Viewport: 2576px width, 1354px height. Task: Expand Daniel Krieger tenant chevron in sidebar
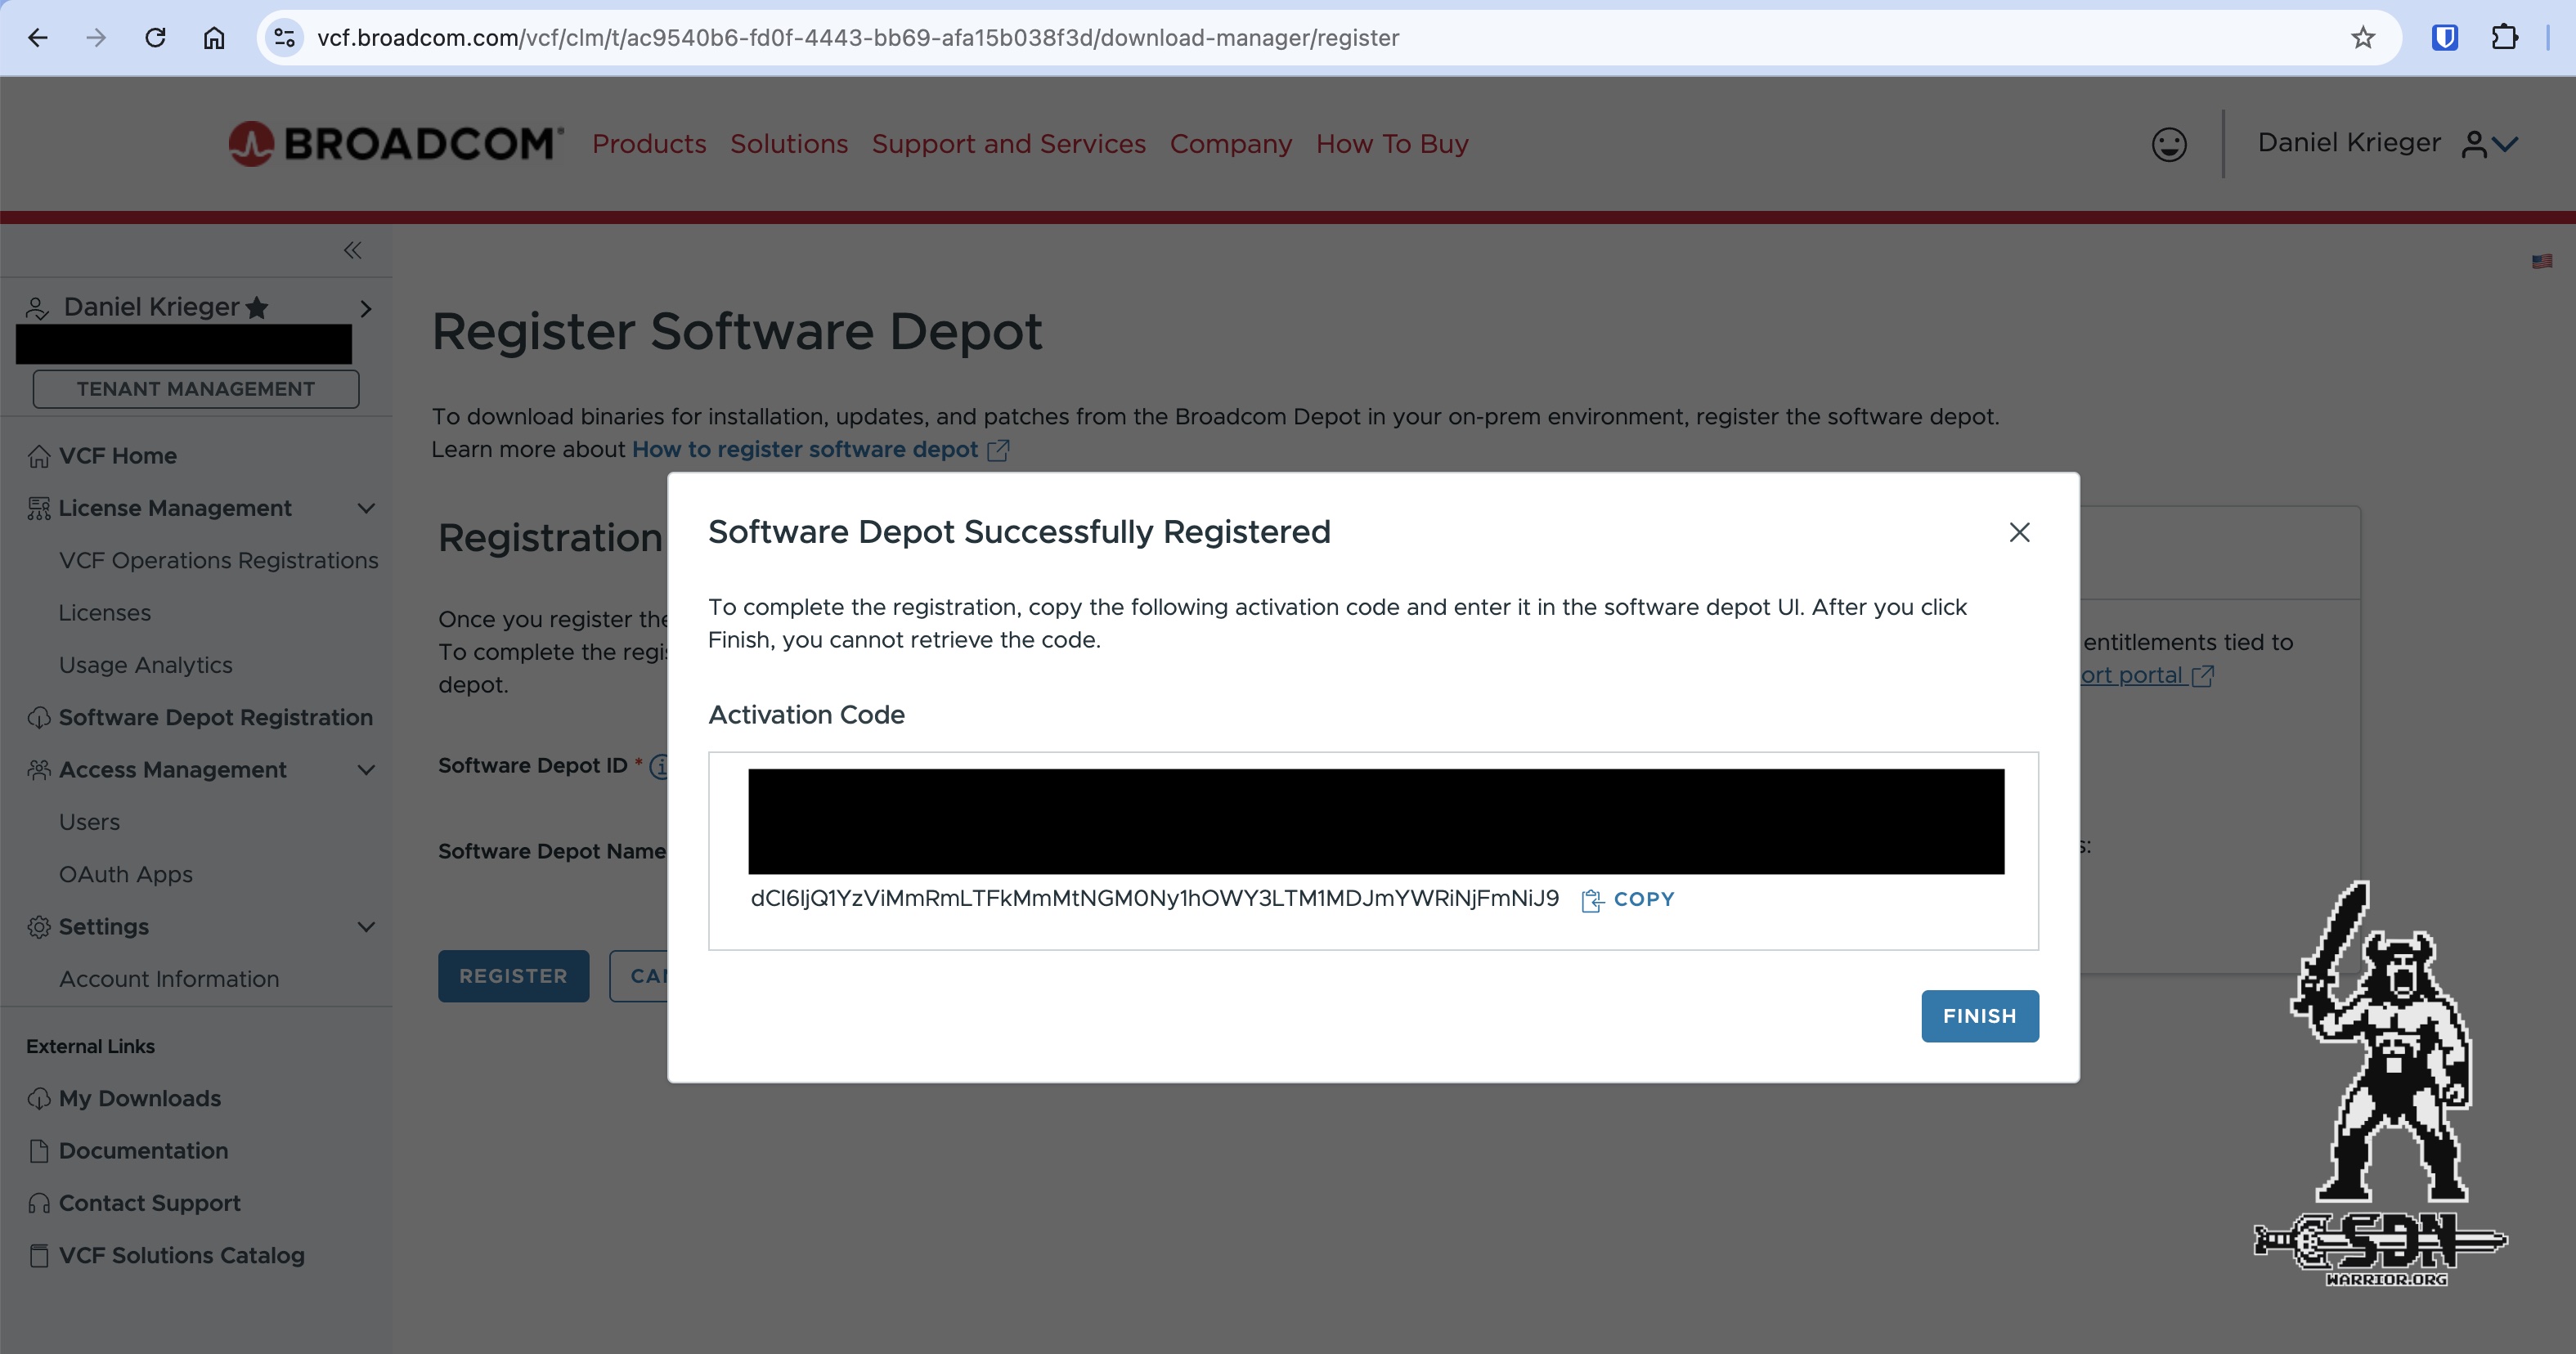tap(366, 308)
